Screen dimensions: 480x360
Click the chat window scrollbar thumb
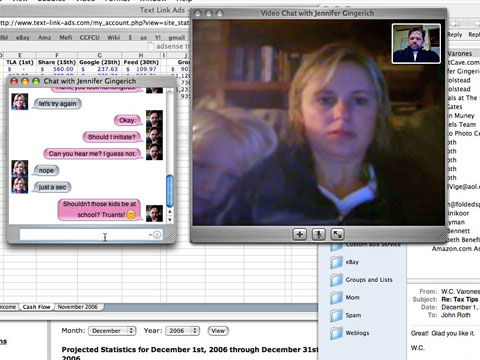pyautogui.click(x=169, y=191)
